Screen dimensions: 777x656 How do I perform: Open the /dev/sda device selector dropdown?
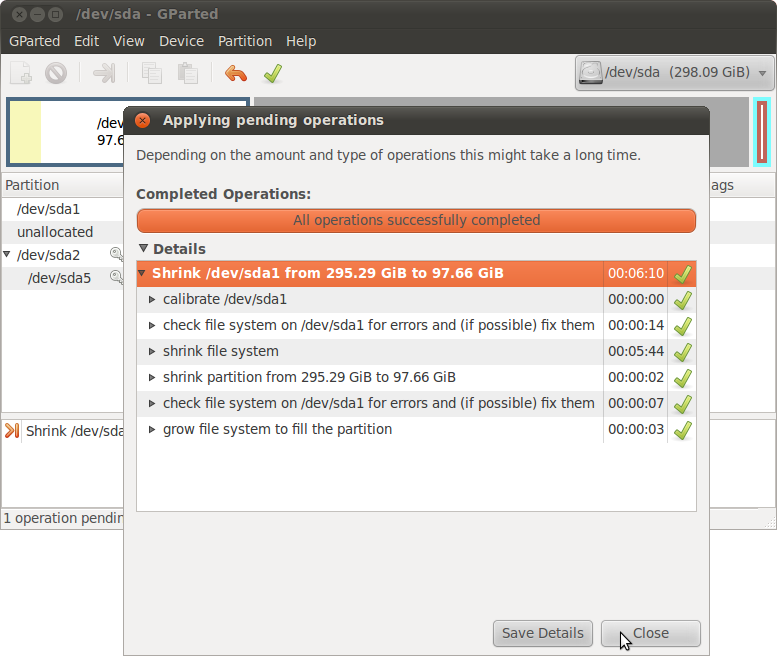tap(674, 73)
